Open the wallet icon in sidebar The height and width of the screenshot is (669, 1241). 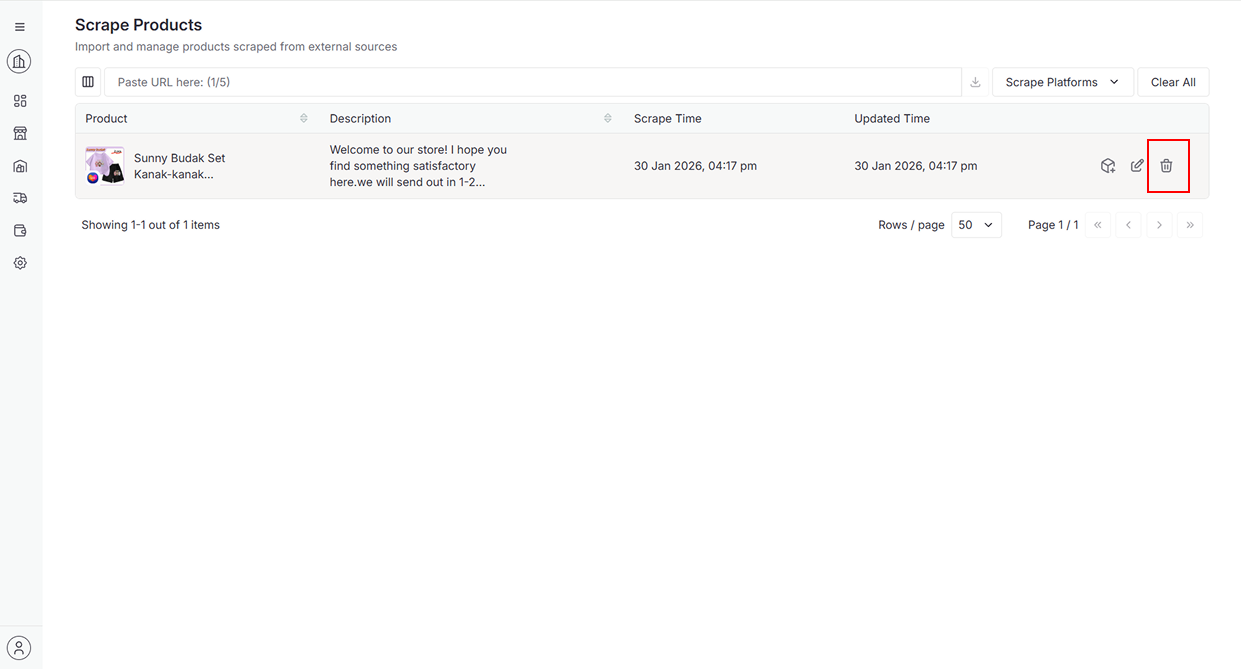(20, 231)
